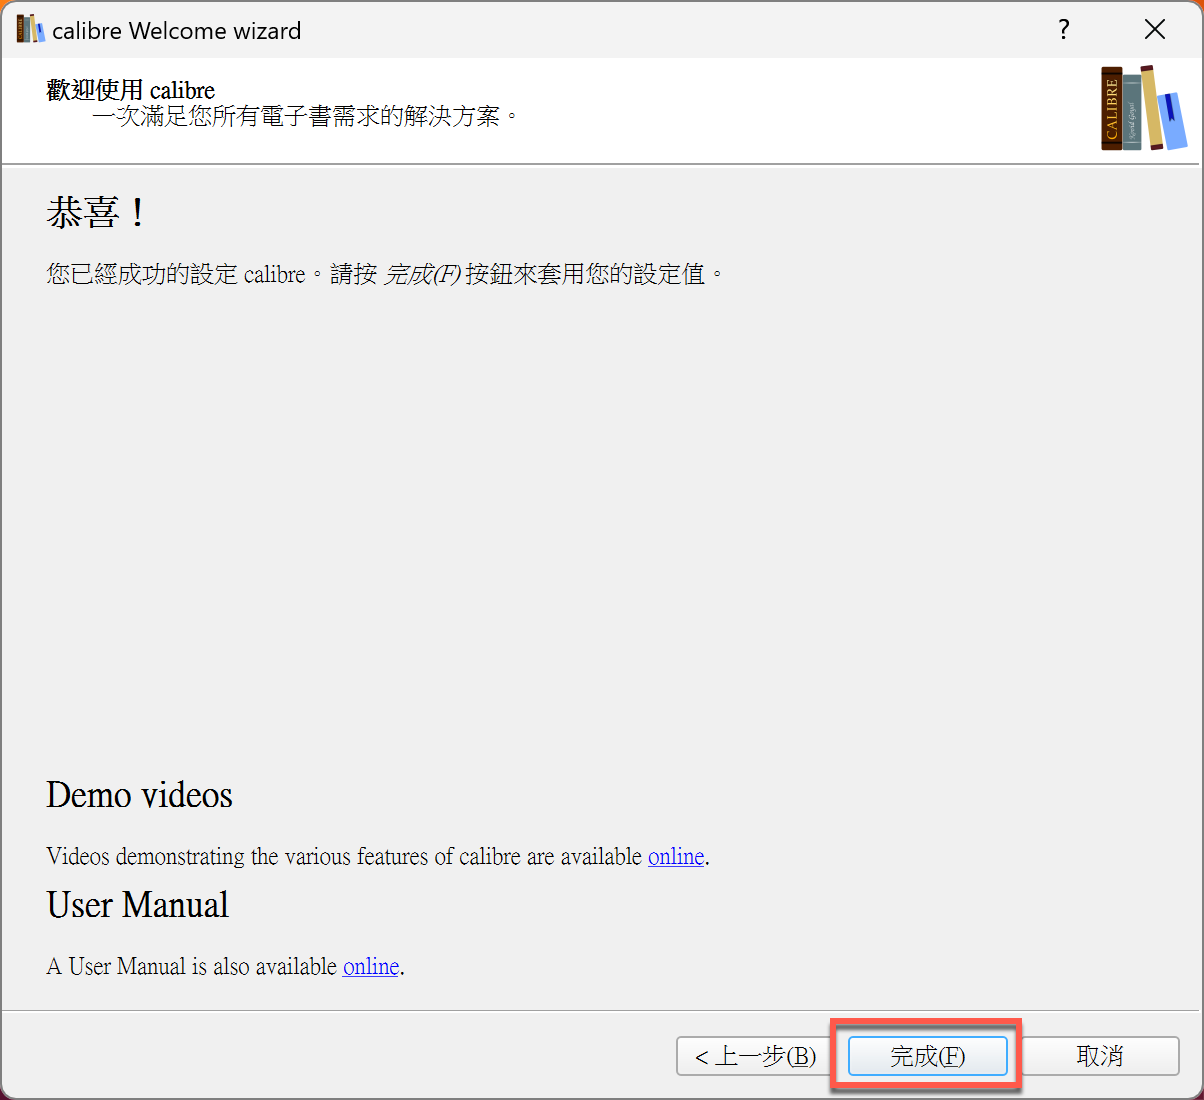Click the calibre books logo in header

point(1143,108)
